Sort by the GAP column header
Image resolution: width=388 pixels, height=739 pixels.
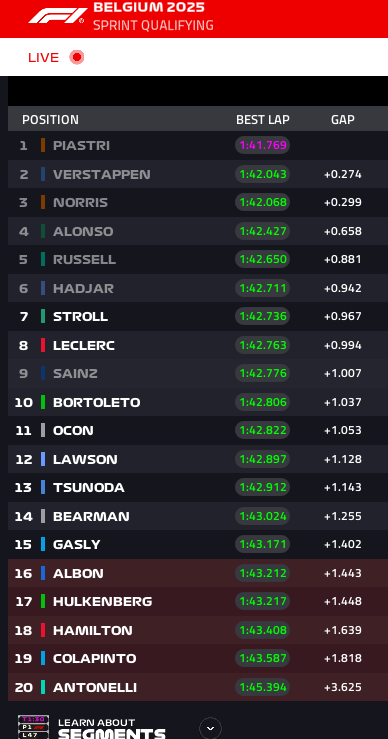coord(343,120)
